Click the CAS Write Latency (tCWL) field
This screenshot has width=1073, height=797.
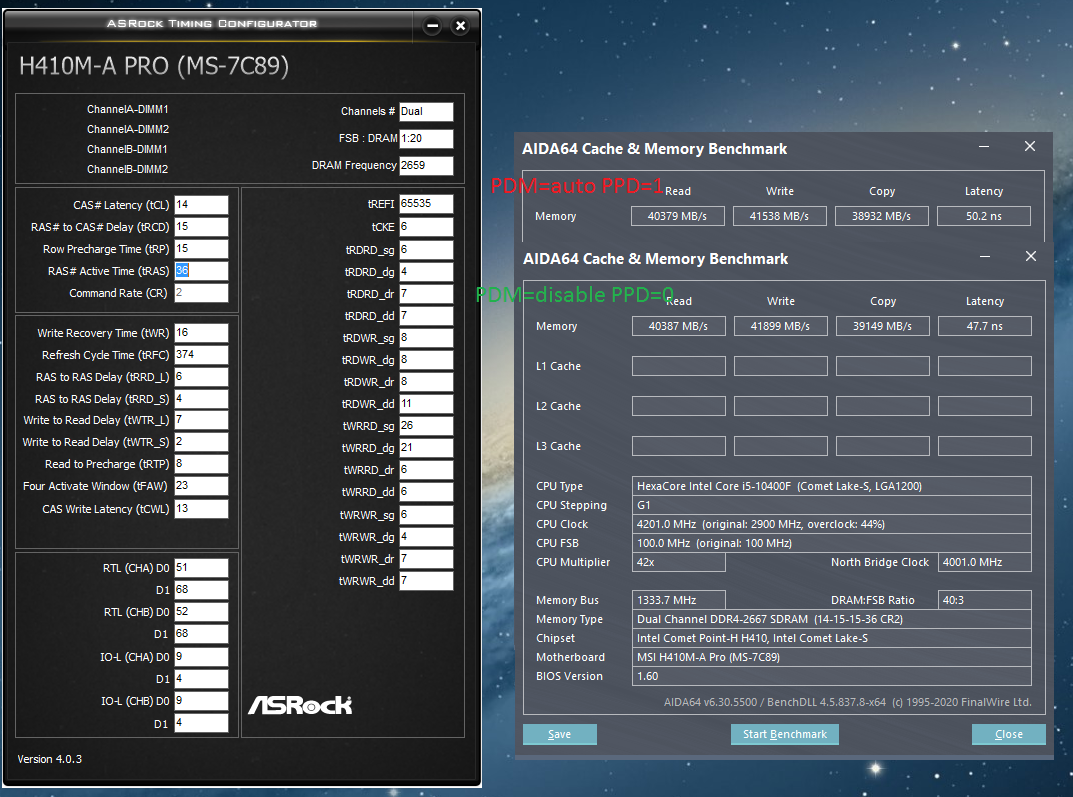(x=201, y=509)
